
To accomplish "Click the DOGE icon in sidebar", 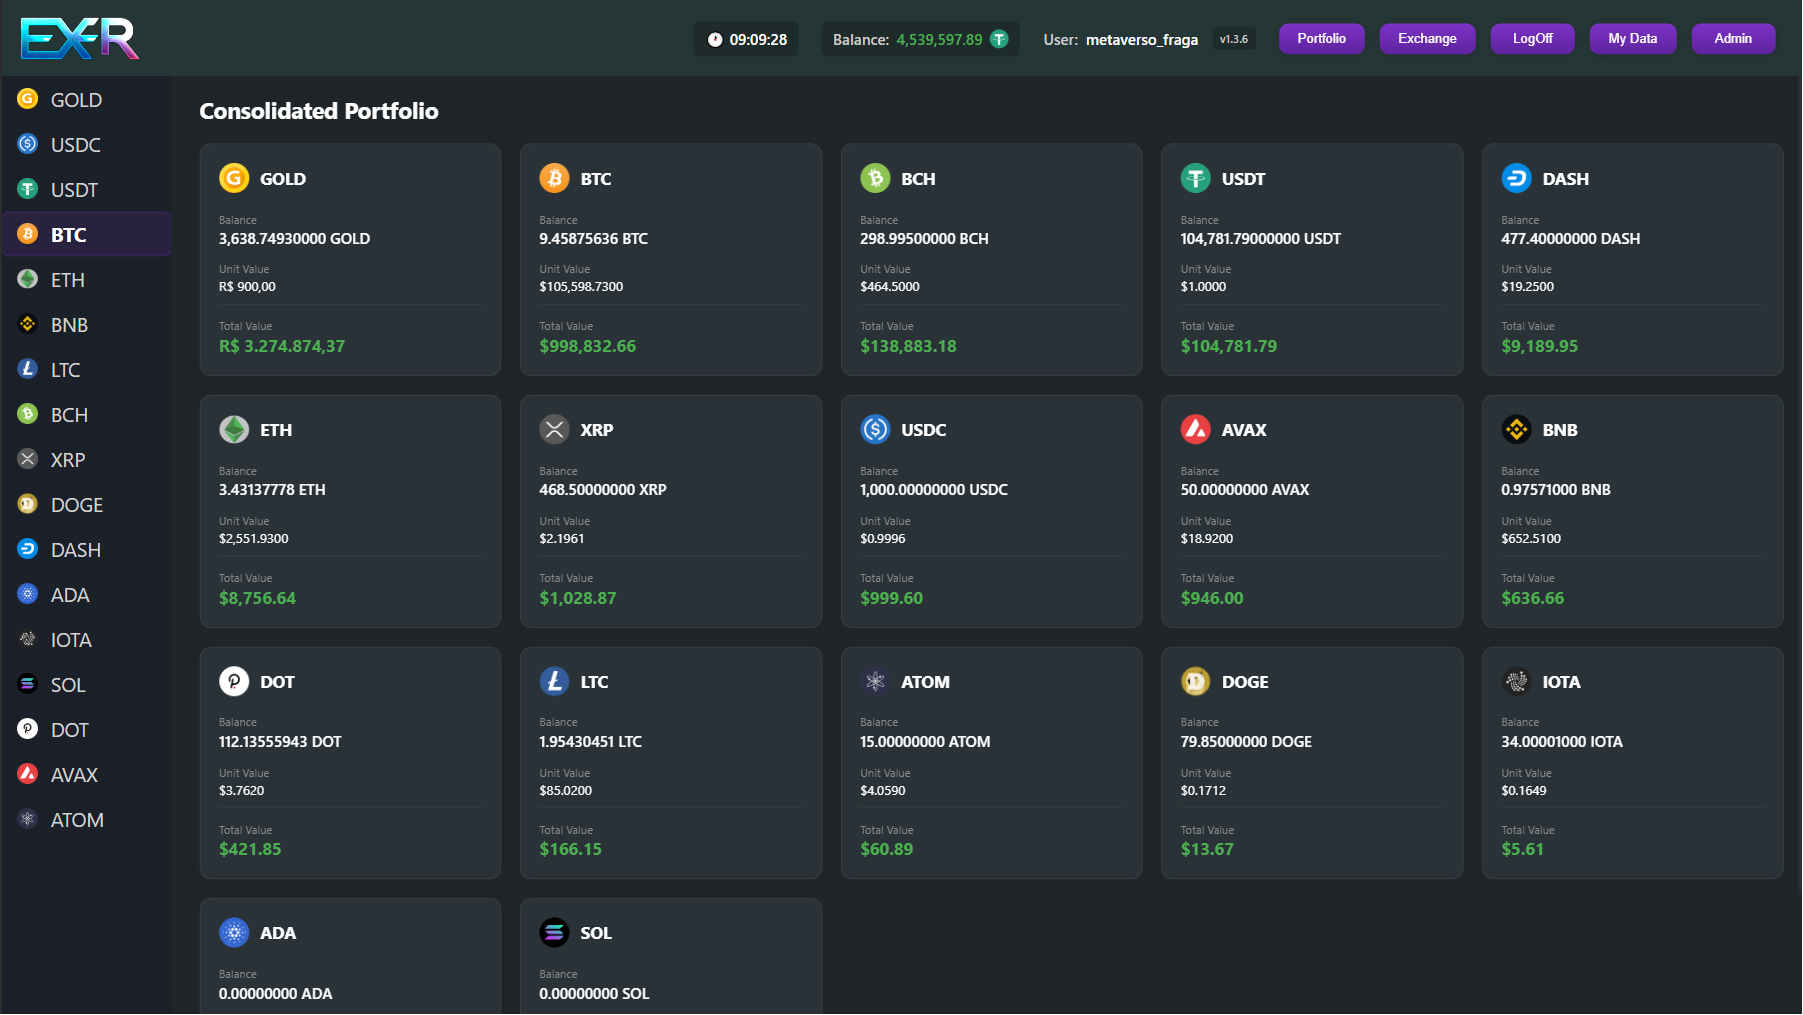I will [28, 504].
